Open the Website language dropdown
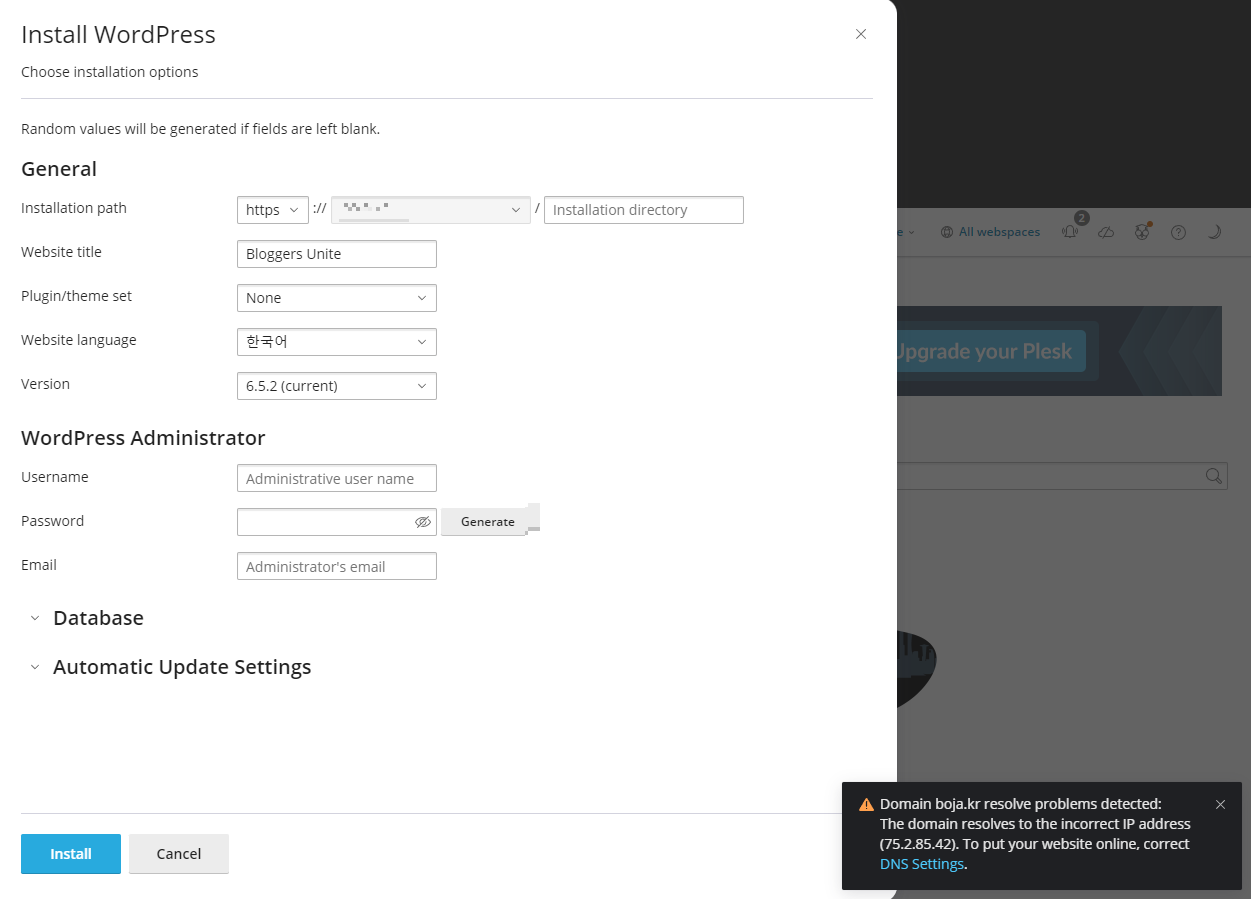 click(x=337, y=342)
